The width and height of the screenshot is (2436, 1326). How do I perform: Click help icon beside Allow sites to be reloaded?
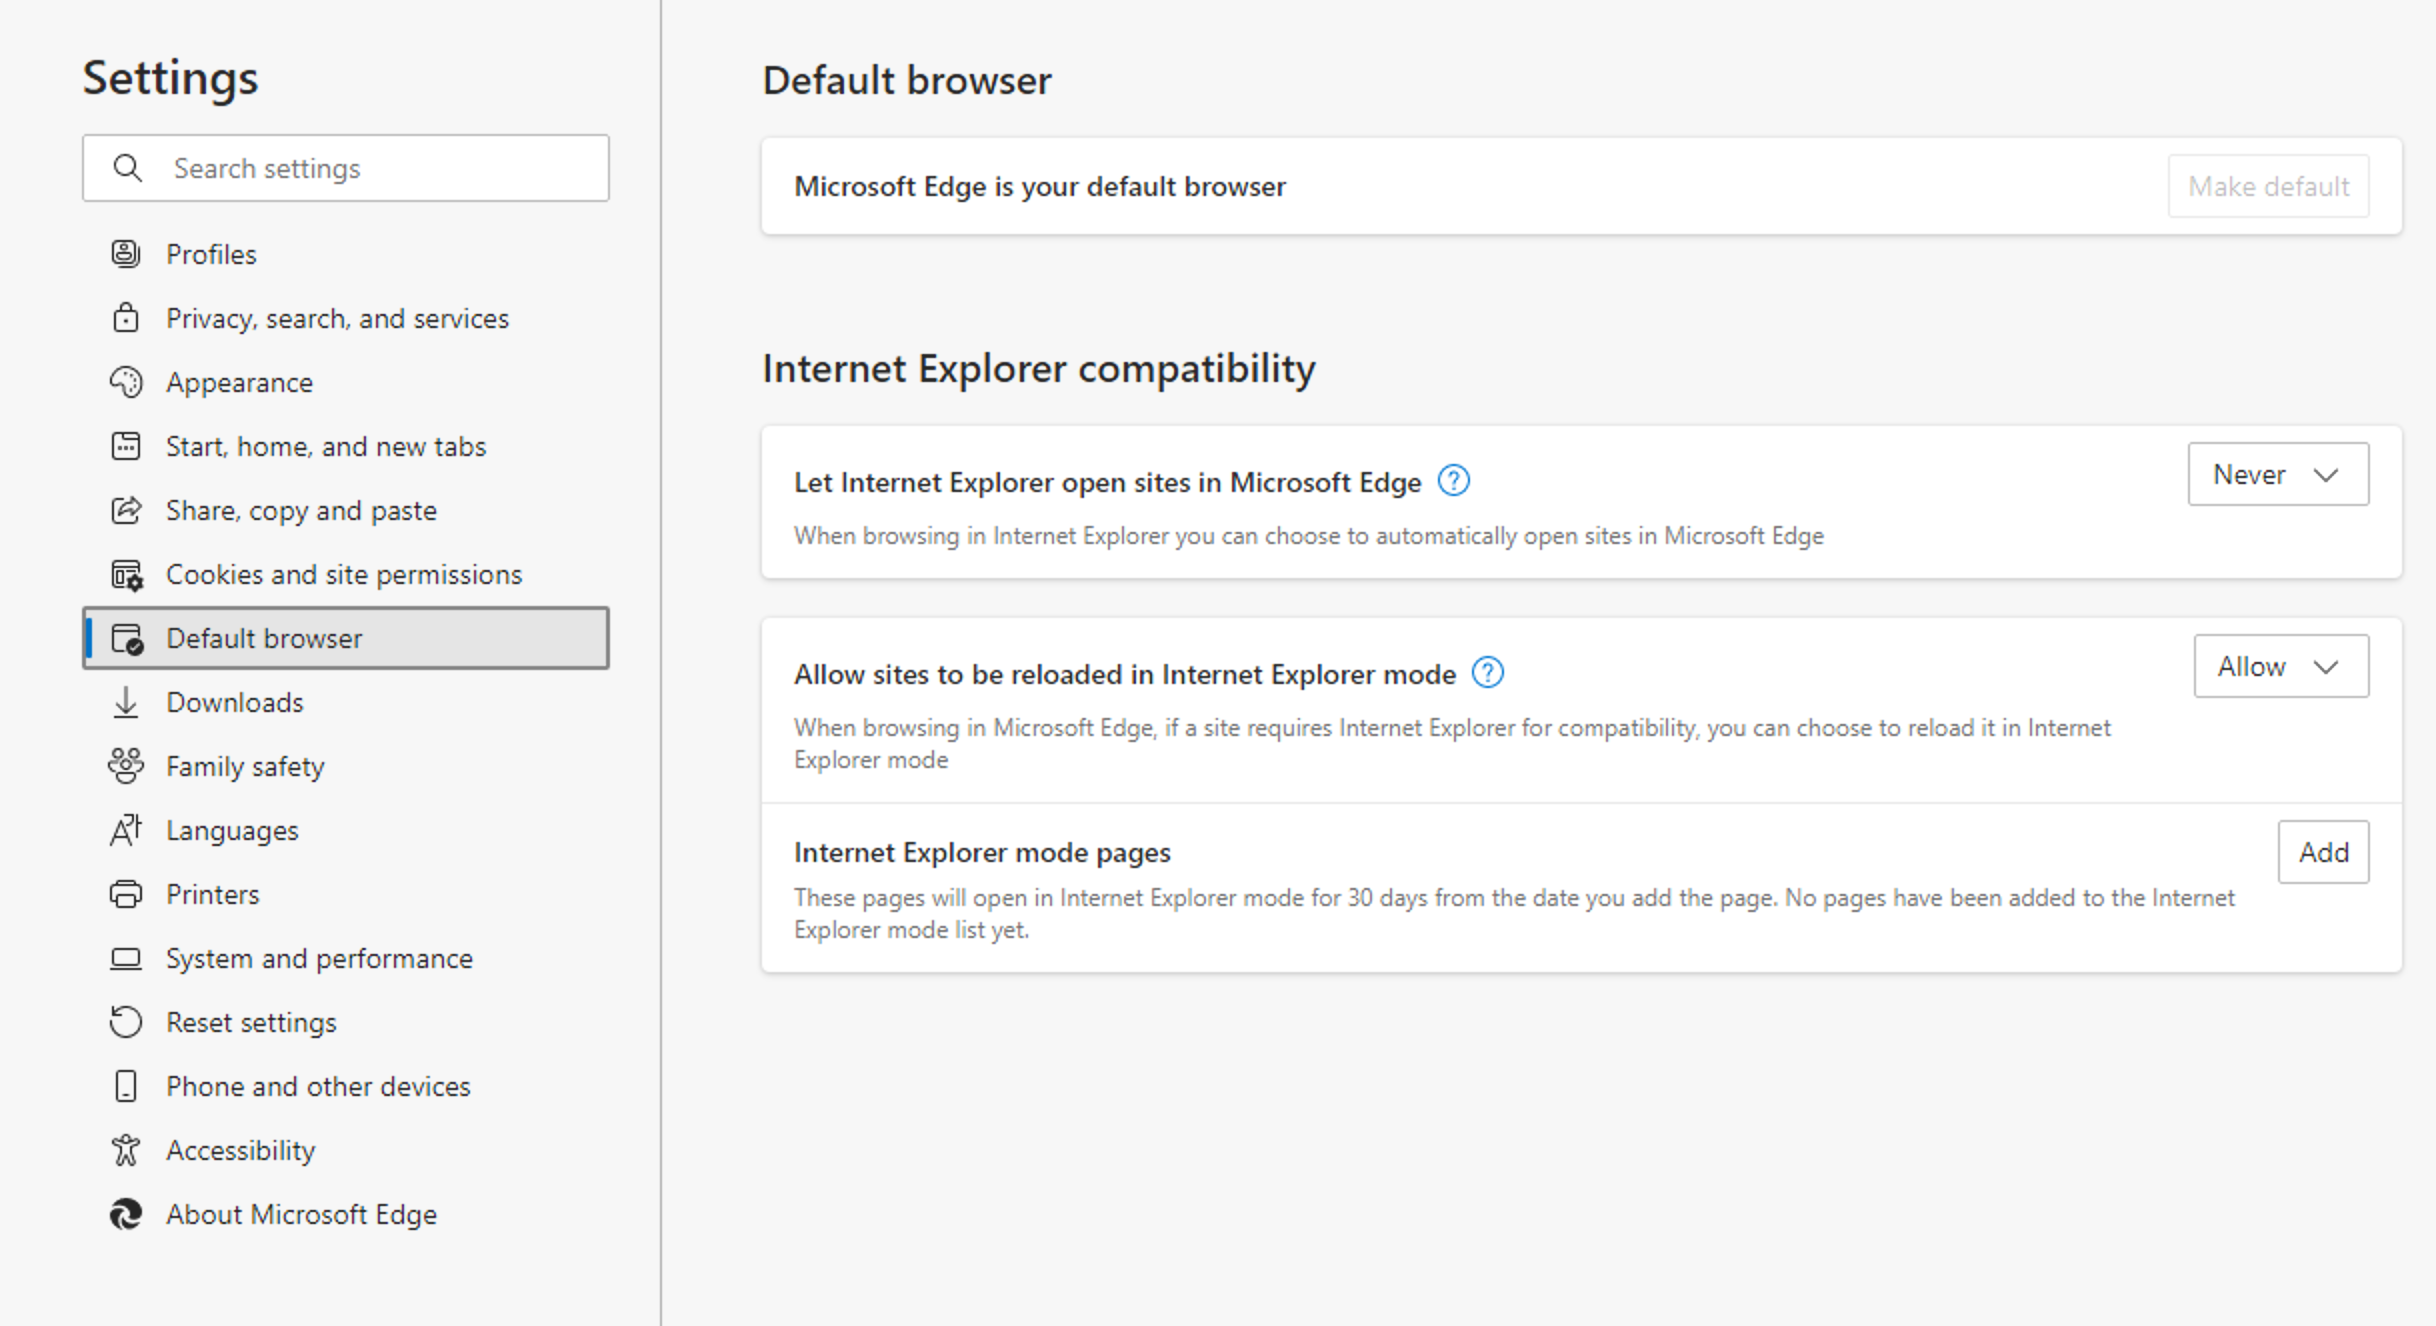pos(1487,673)
